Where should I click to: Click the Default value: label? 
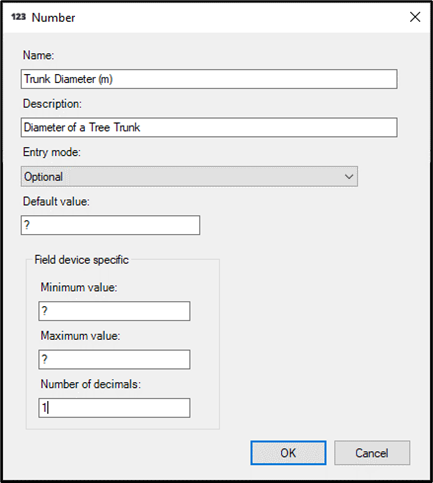56,201
